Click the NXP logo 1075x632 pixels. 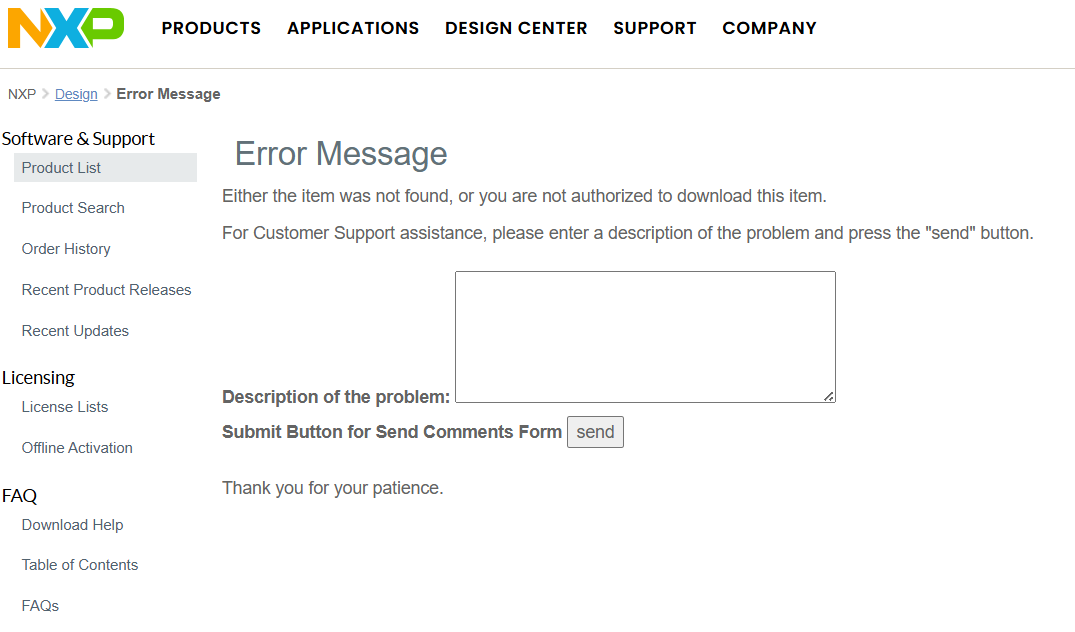(66, 28)
